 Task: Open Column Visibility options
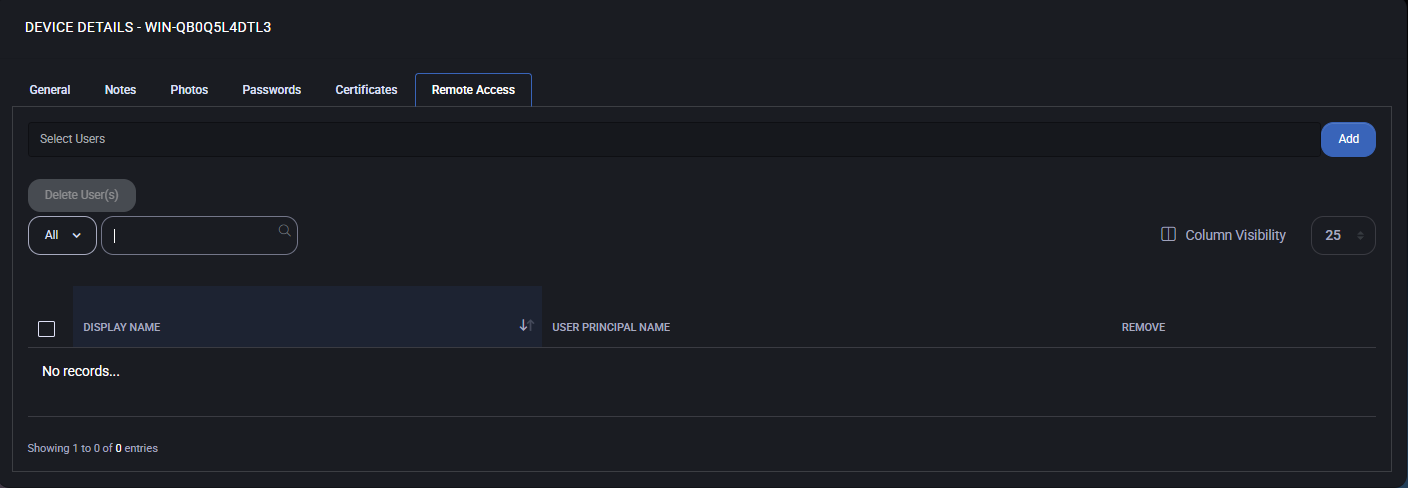click(1223, 235)
